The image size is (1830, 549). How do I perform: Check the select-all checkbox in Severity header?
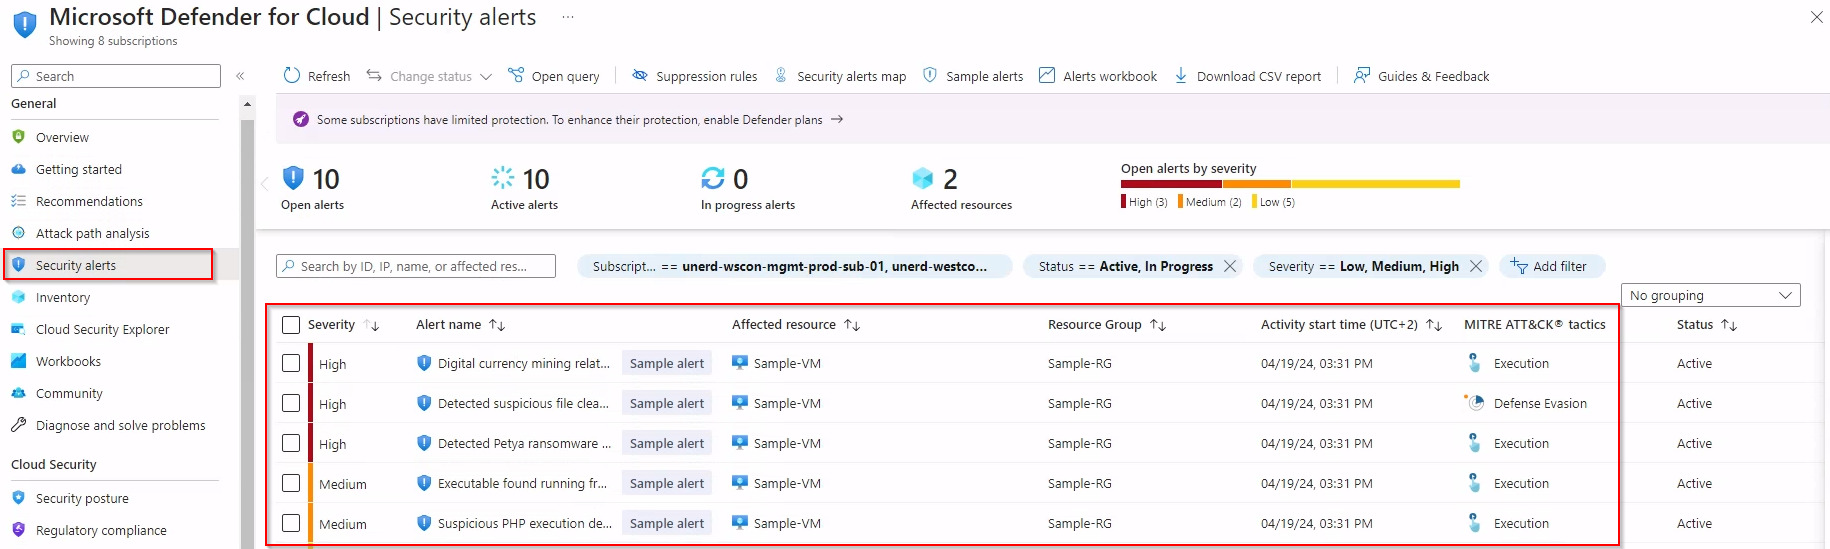click(x=291, y=325)
